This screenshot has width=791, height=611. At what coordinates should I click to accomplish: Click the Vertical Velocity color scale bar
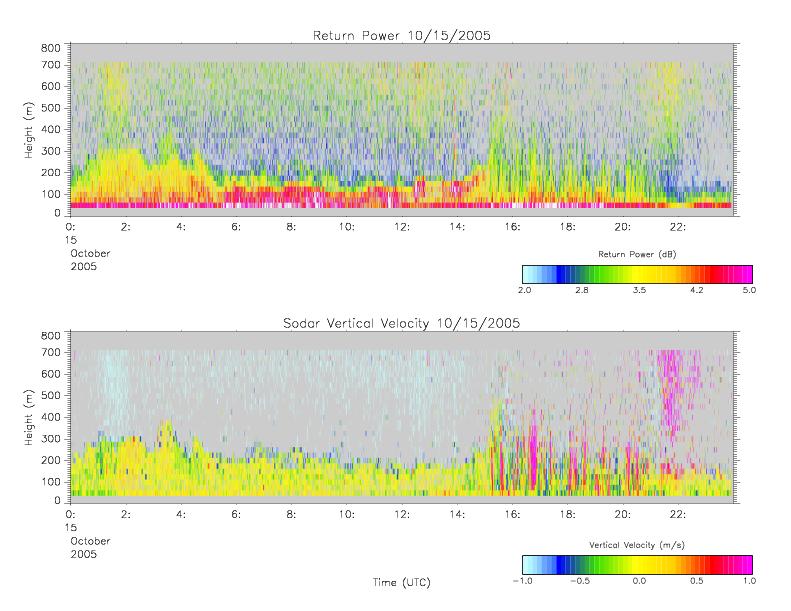(x=637, y=565)
